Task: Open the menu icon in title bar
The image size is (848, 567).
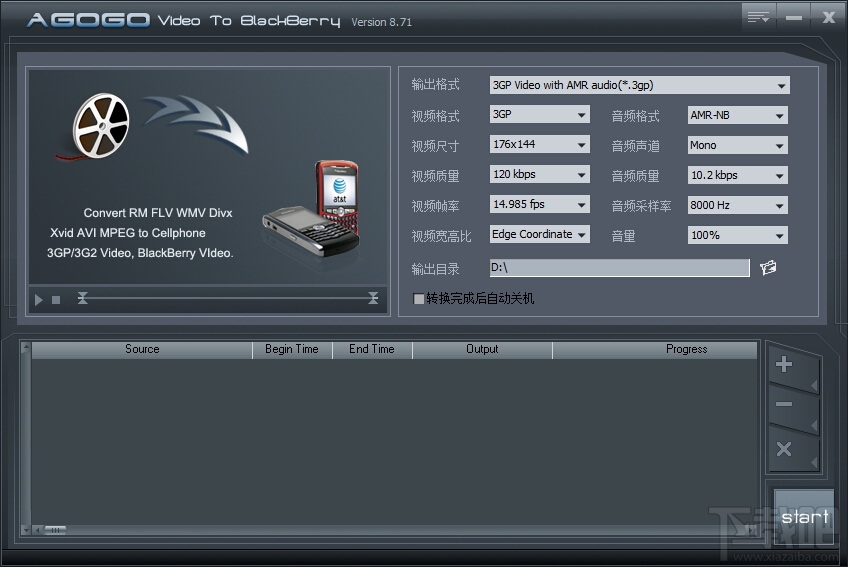Action: 758,17
